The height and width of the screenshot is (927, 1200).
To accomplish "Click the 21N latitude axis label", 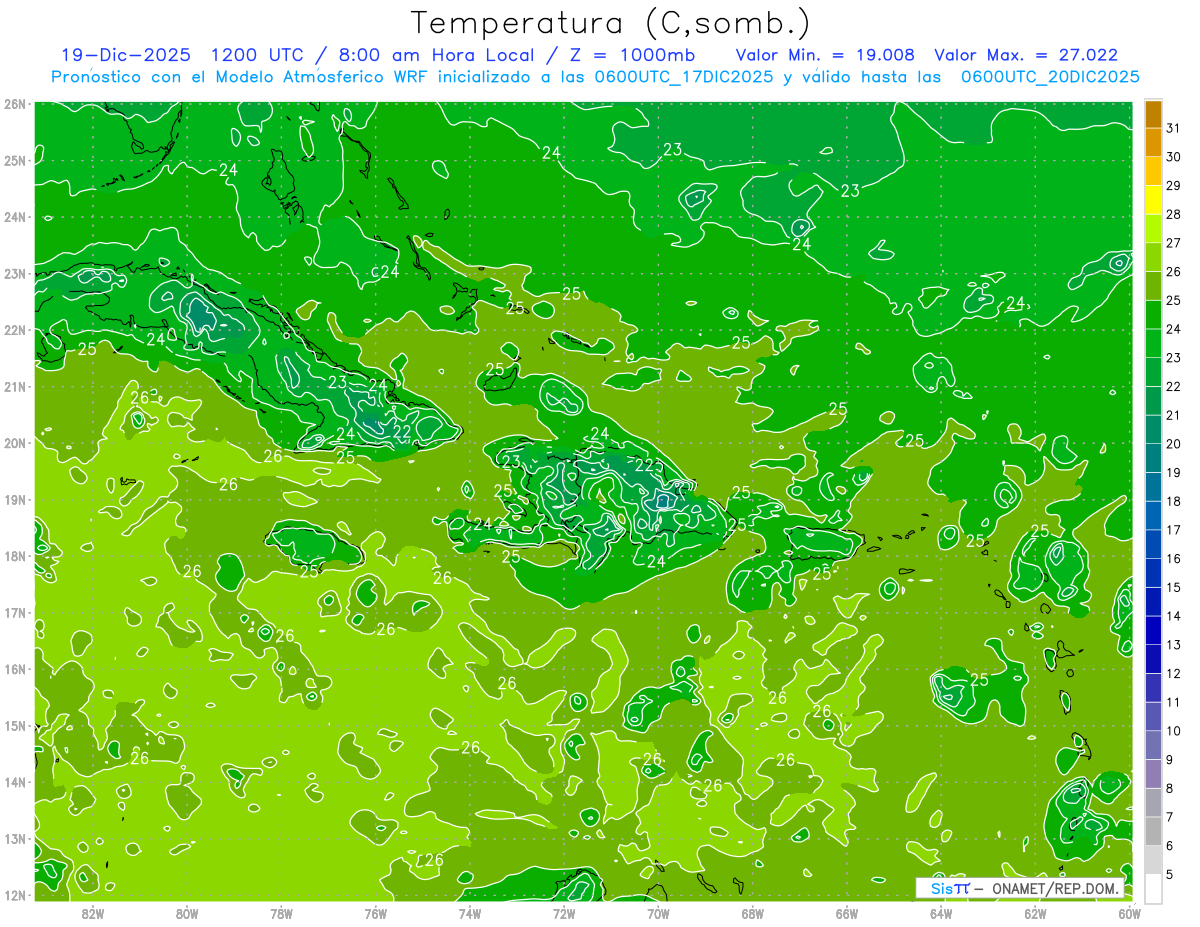I will [x=15, y=386].
